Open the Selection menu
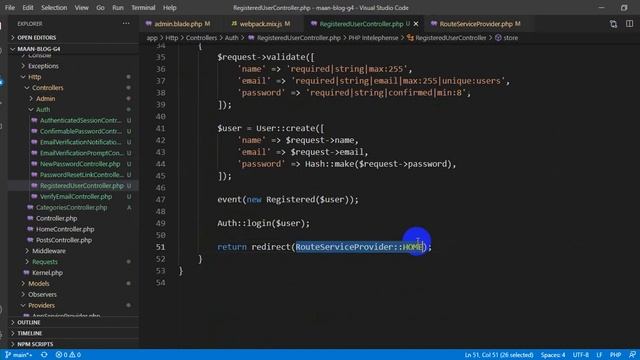The width and height of the screenshot is (640, 360). 54,7
